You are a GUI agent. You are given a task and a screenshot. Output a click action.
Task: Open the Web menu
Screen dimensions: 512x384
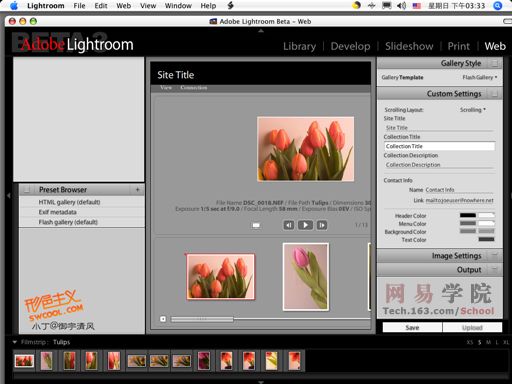pos(124,6)
